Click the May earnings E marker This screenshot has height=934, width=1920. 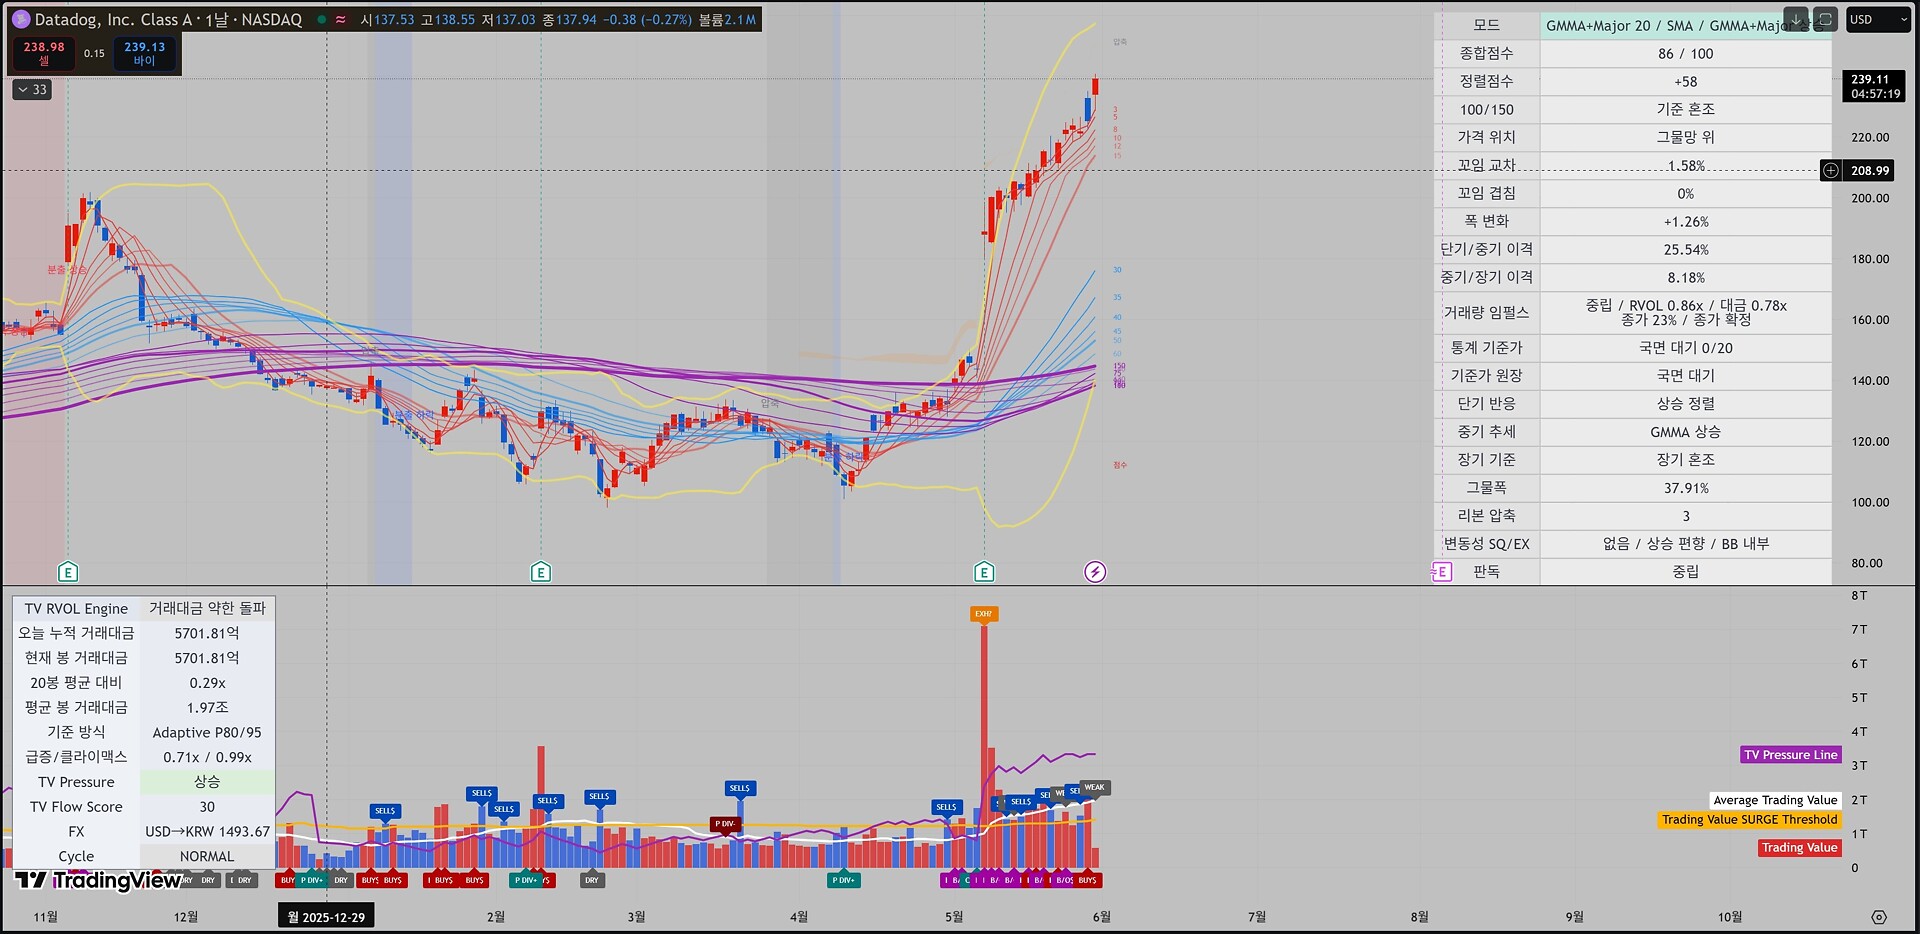pyautogui.click(x=984, y=572)
